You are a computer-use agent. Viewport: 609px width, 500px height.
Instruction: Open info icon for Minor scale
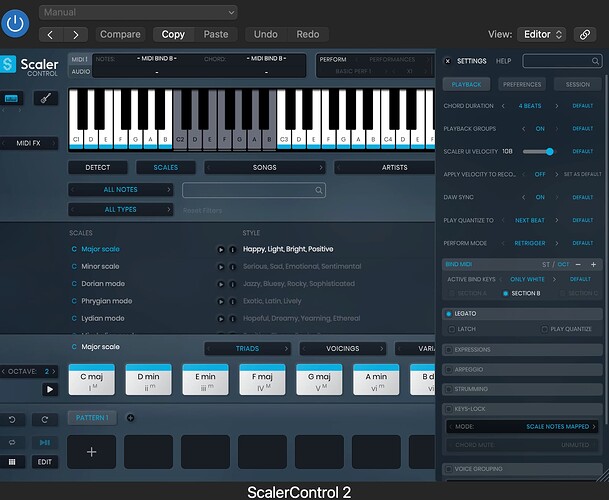232,266
